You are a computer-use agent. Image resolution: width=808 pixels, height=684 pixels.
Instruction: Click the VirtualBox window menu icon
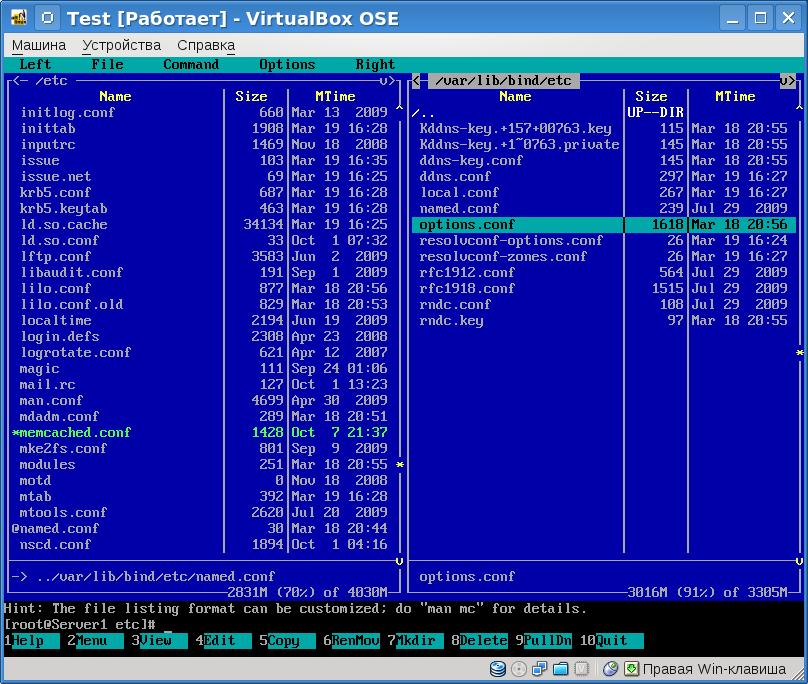click(x=17, y=18)
